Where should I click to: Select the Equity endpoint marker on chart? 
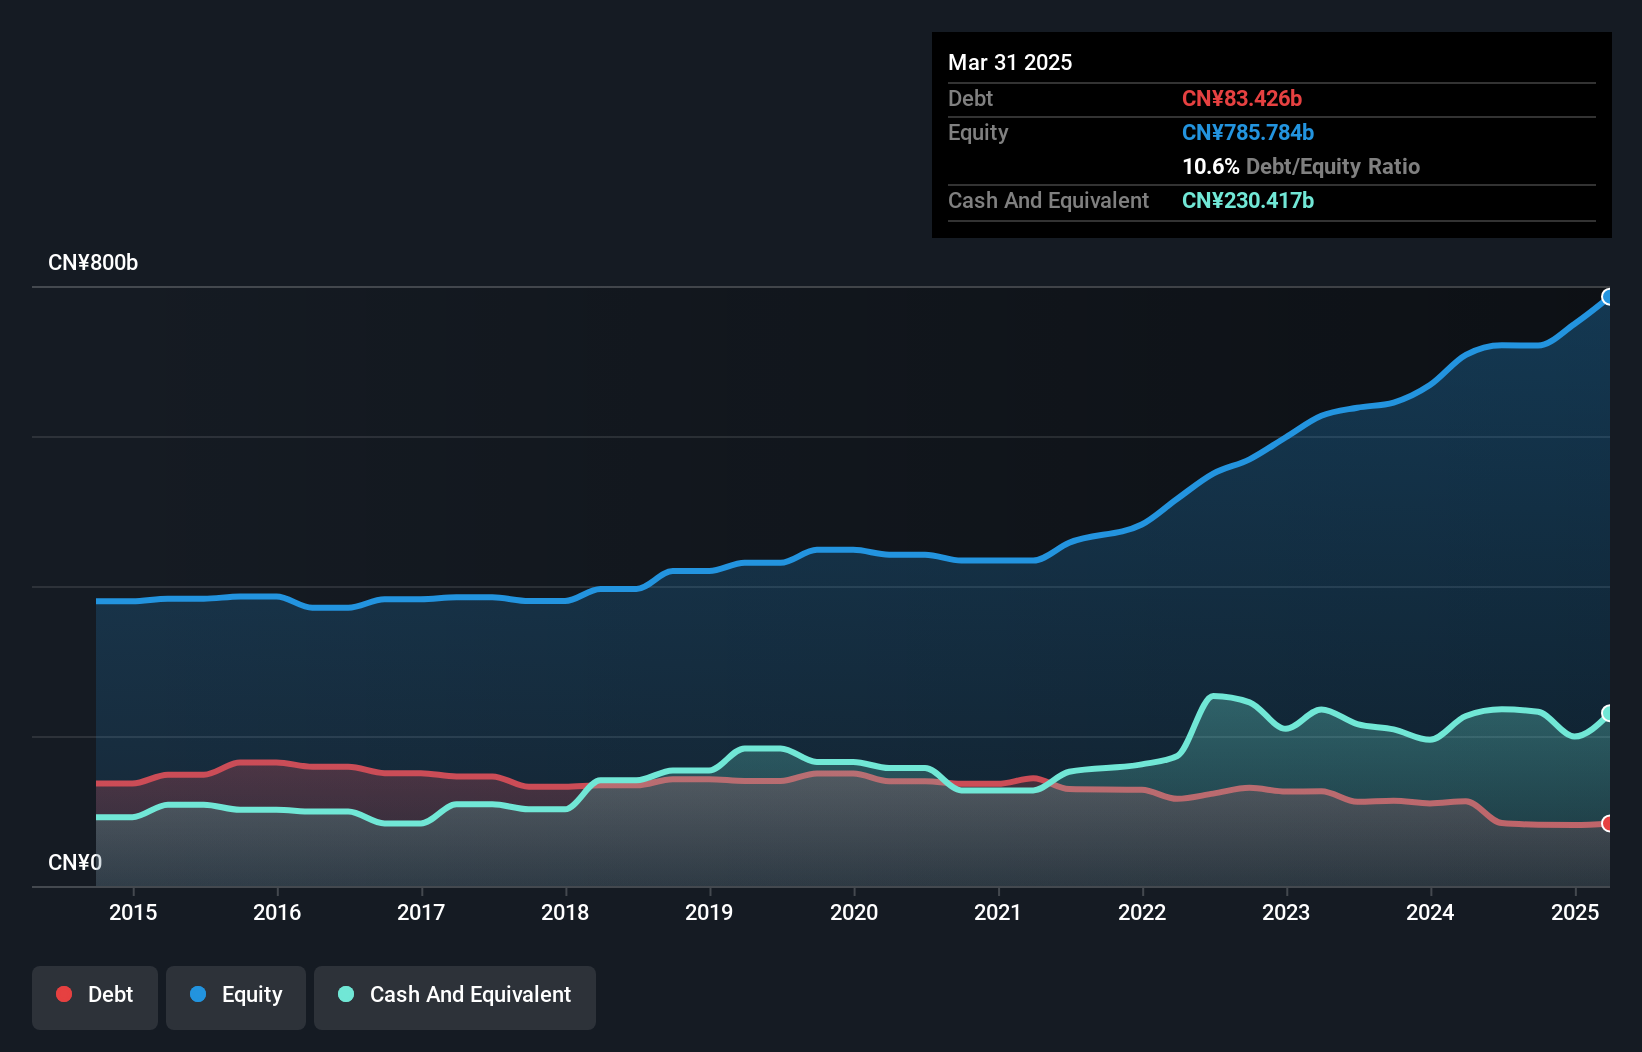tap(1608, 297)
